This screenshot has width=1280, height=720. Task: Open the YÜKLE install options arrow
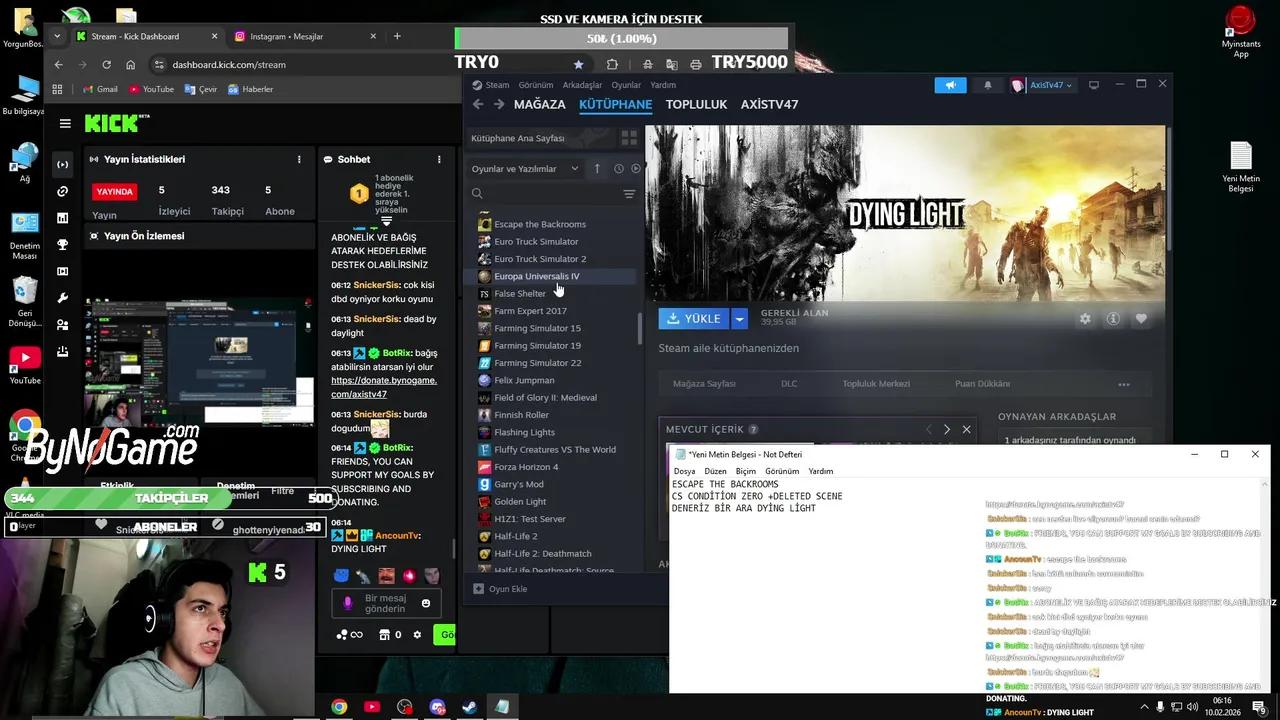click(x=739, y=319)
